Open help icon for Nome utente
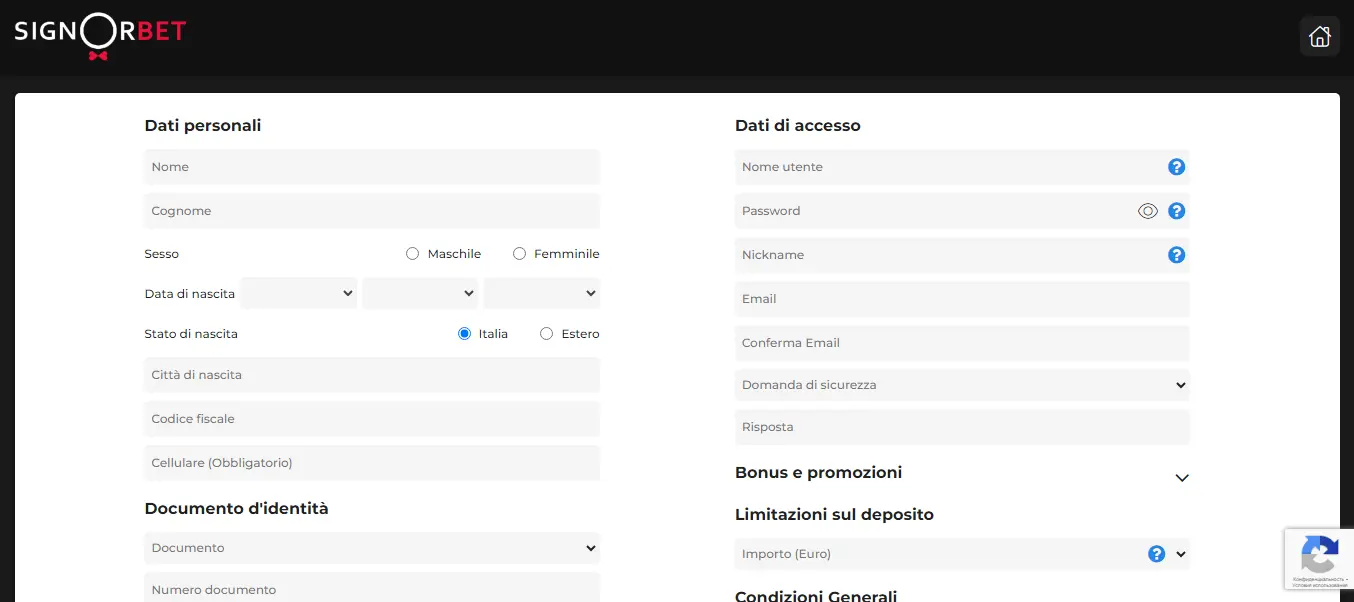The image size is (1354, 602). click(x=1176, y=167)
